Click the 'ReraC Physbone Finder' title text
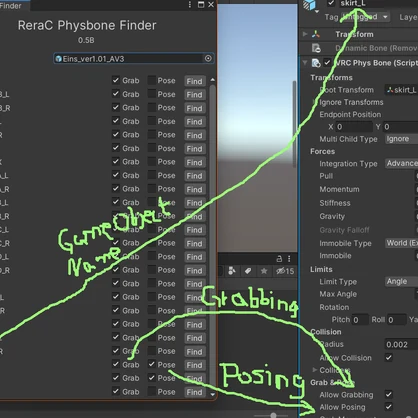Screen dimensions: 418x418 pyautogui.click(x=87, y=25)
